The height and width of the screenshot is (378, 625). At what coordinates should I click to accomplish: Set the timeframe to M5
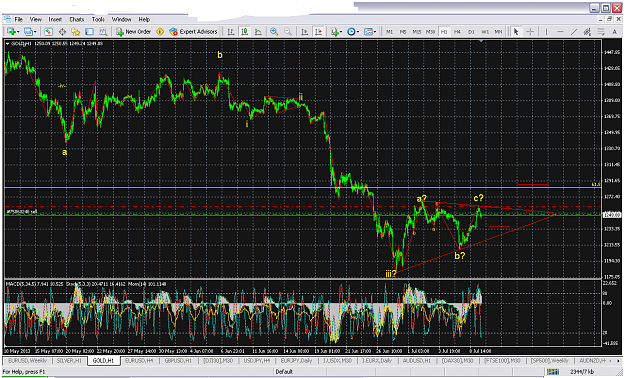click(403, 32)
